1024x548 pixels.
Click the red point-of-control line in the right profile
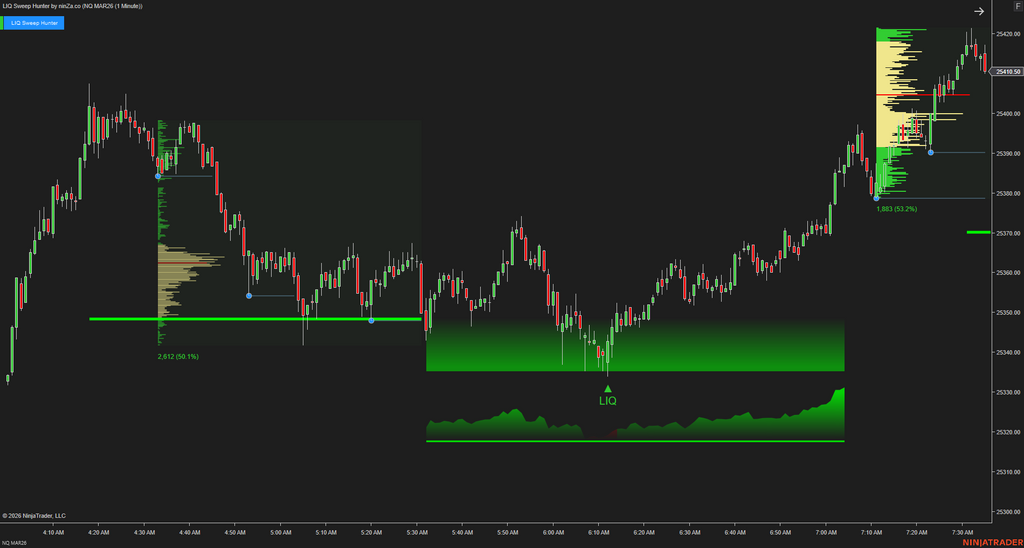click(x=923, y=95)
